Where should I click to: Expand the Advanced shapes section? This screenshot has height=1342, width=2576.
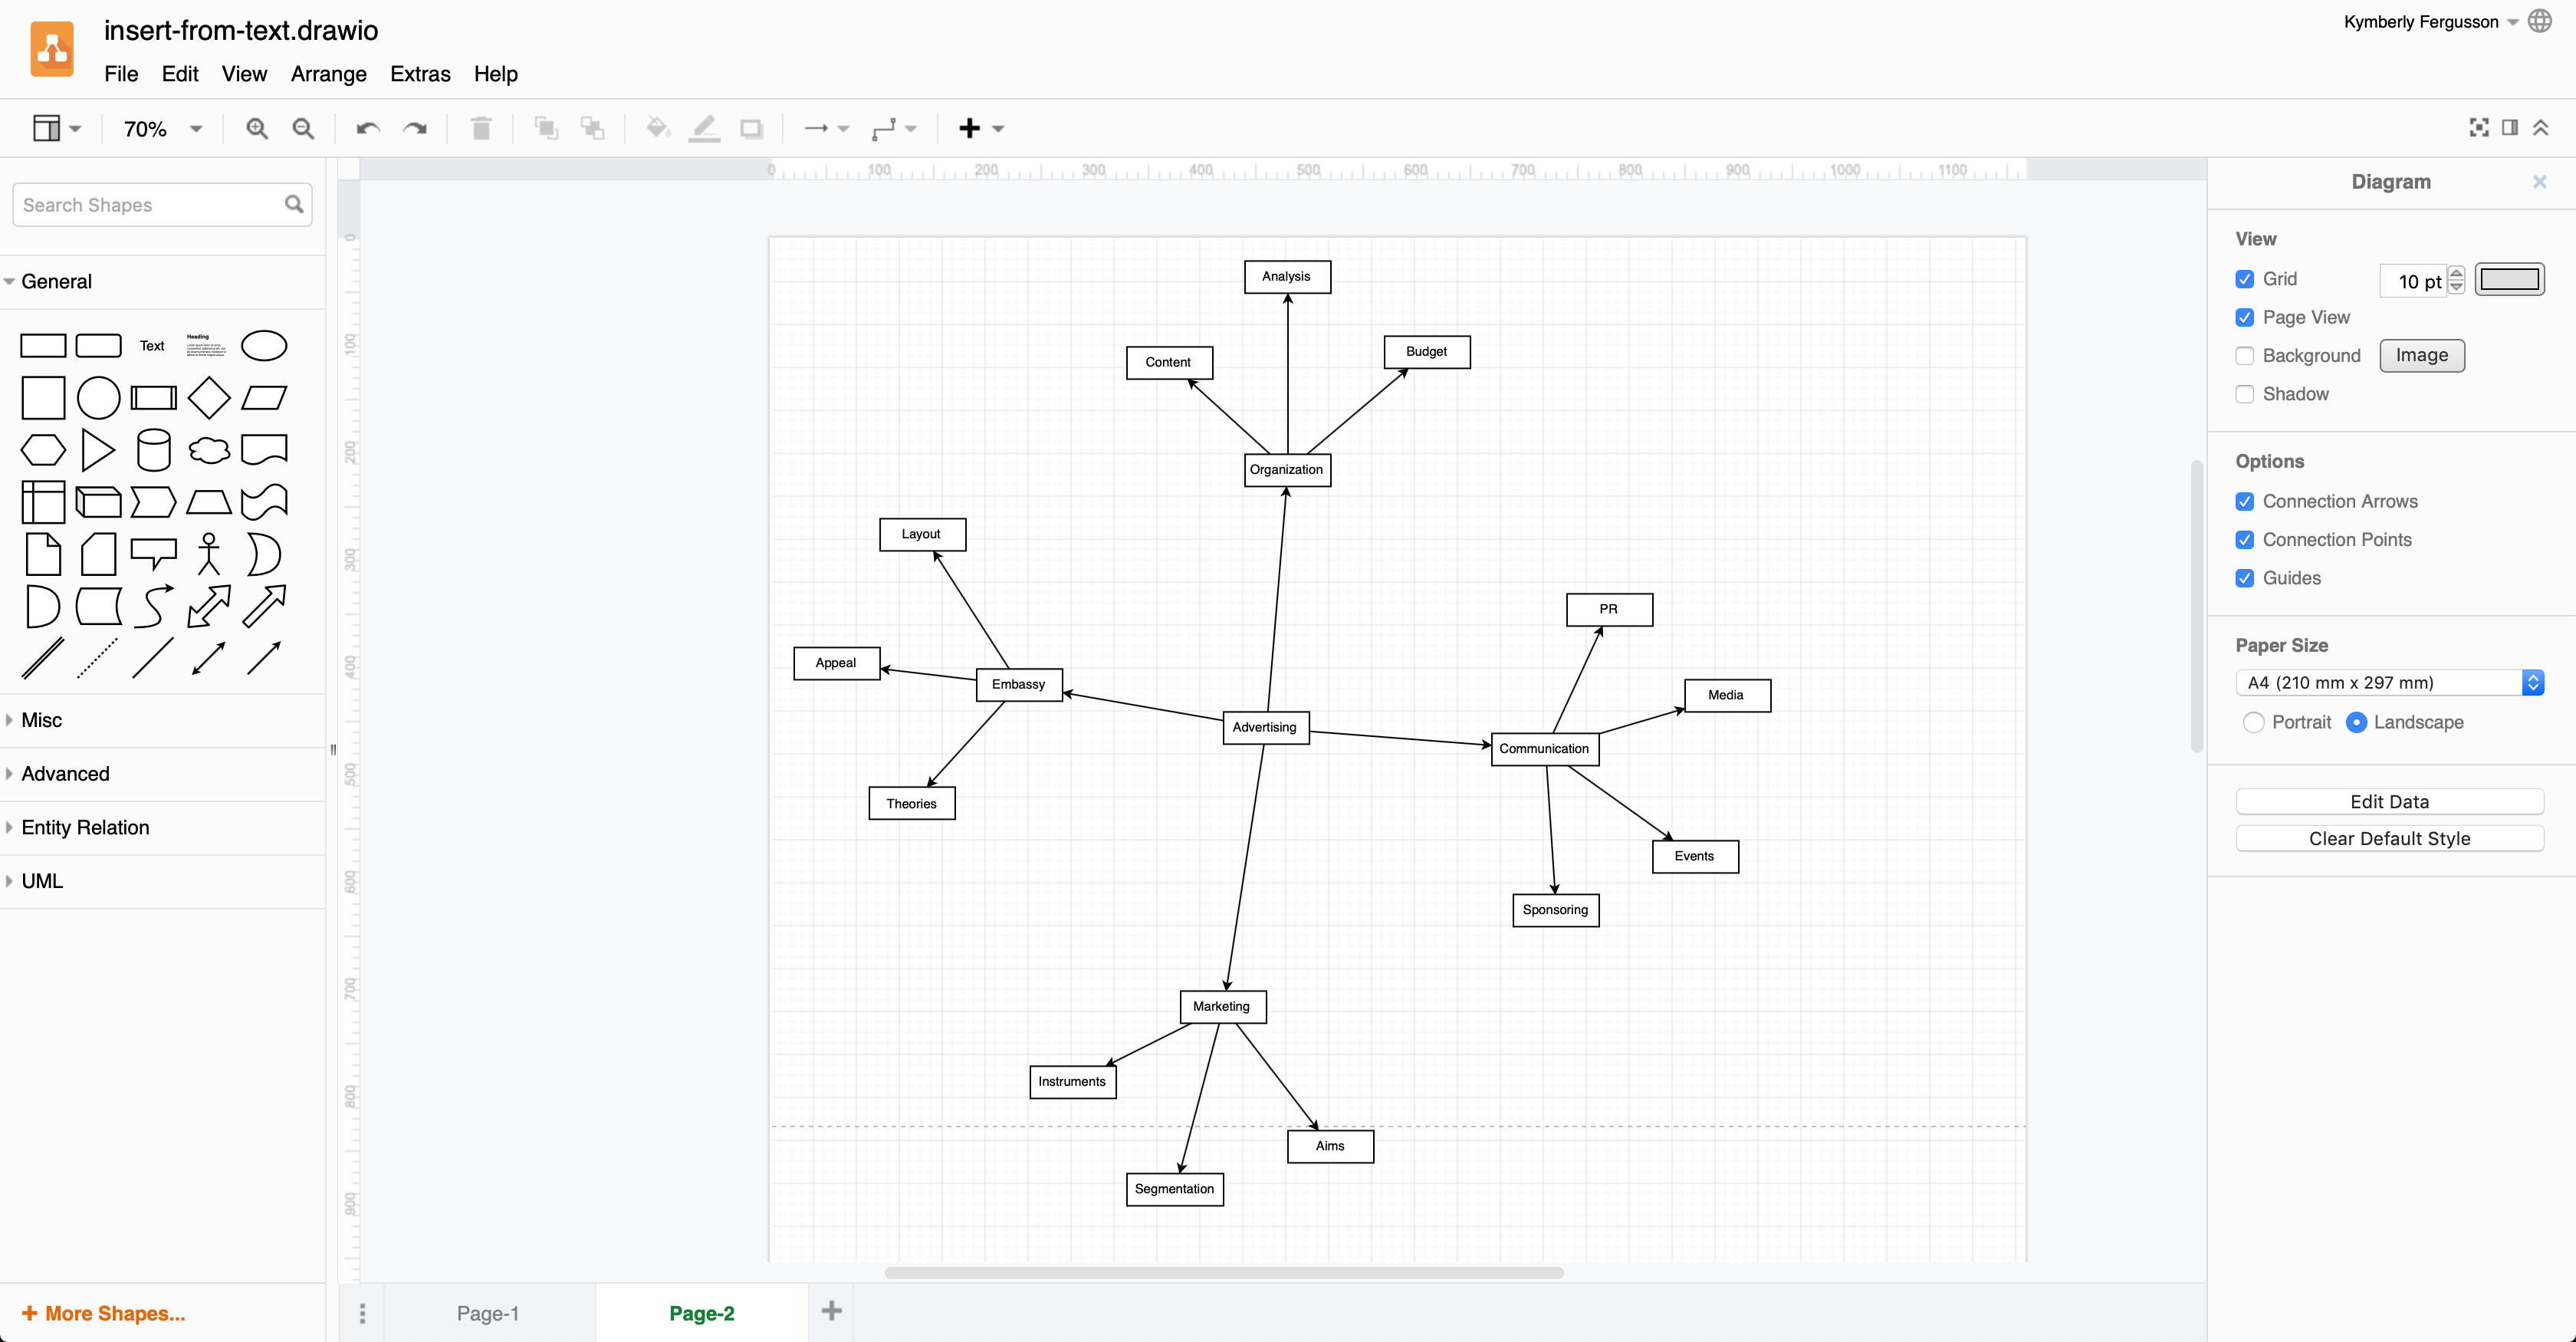pos(64,773)
